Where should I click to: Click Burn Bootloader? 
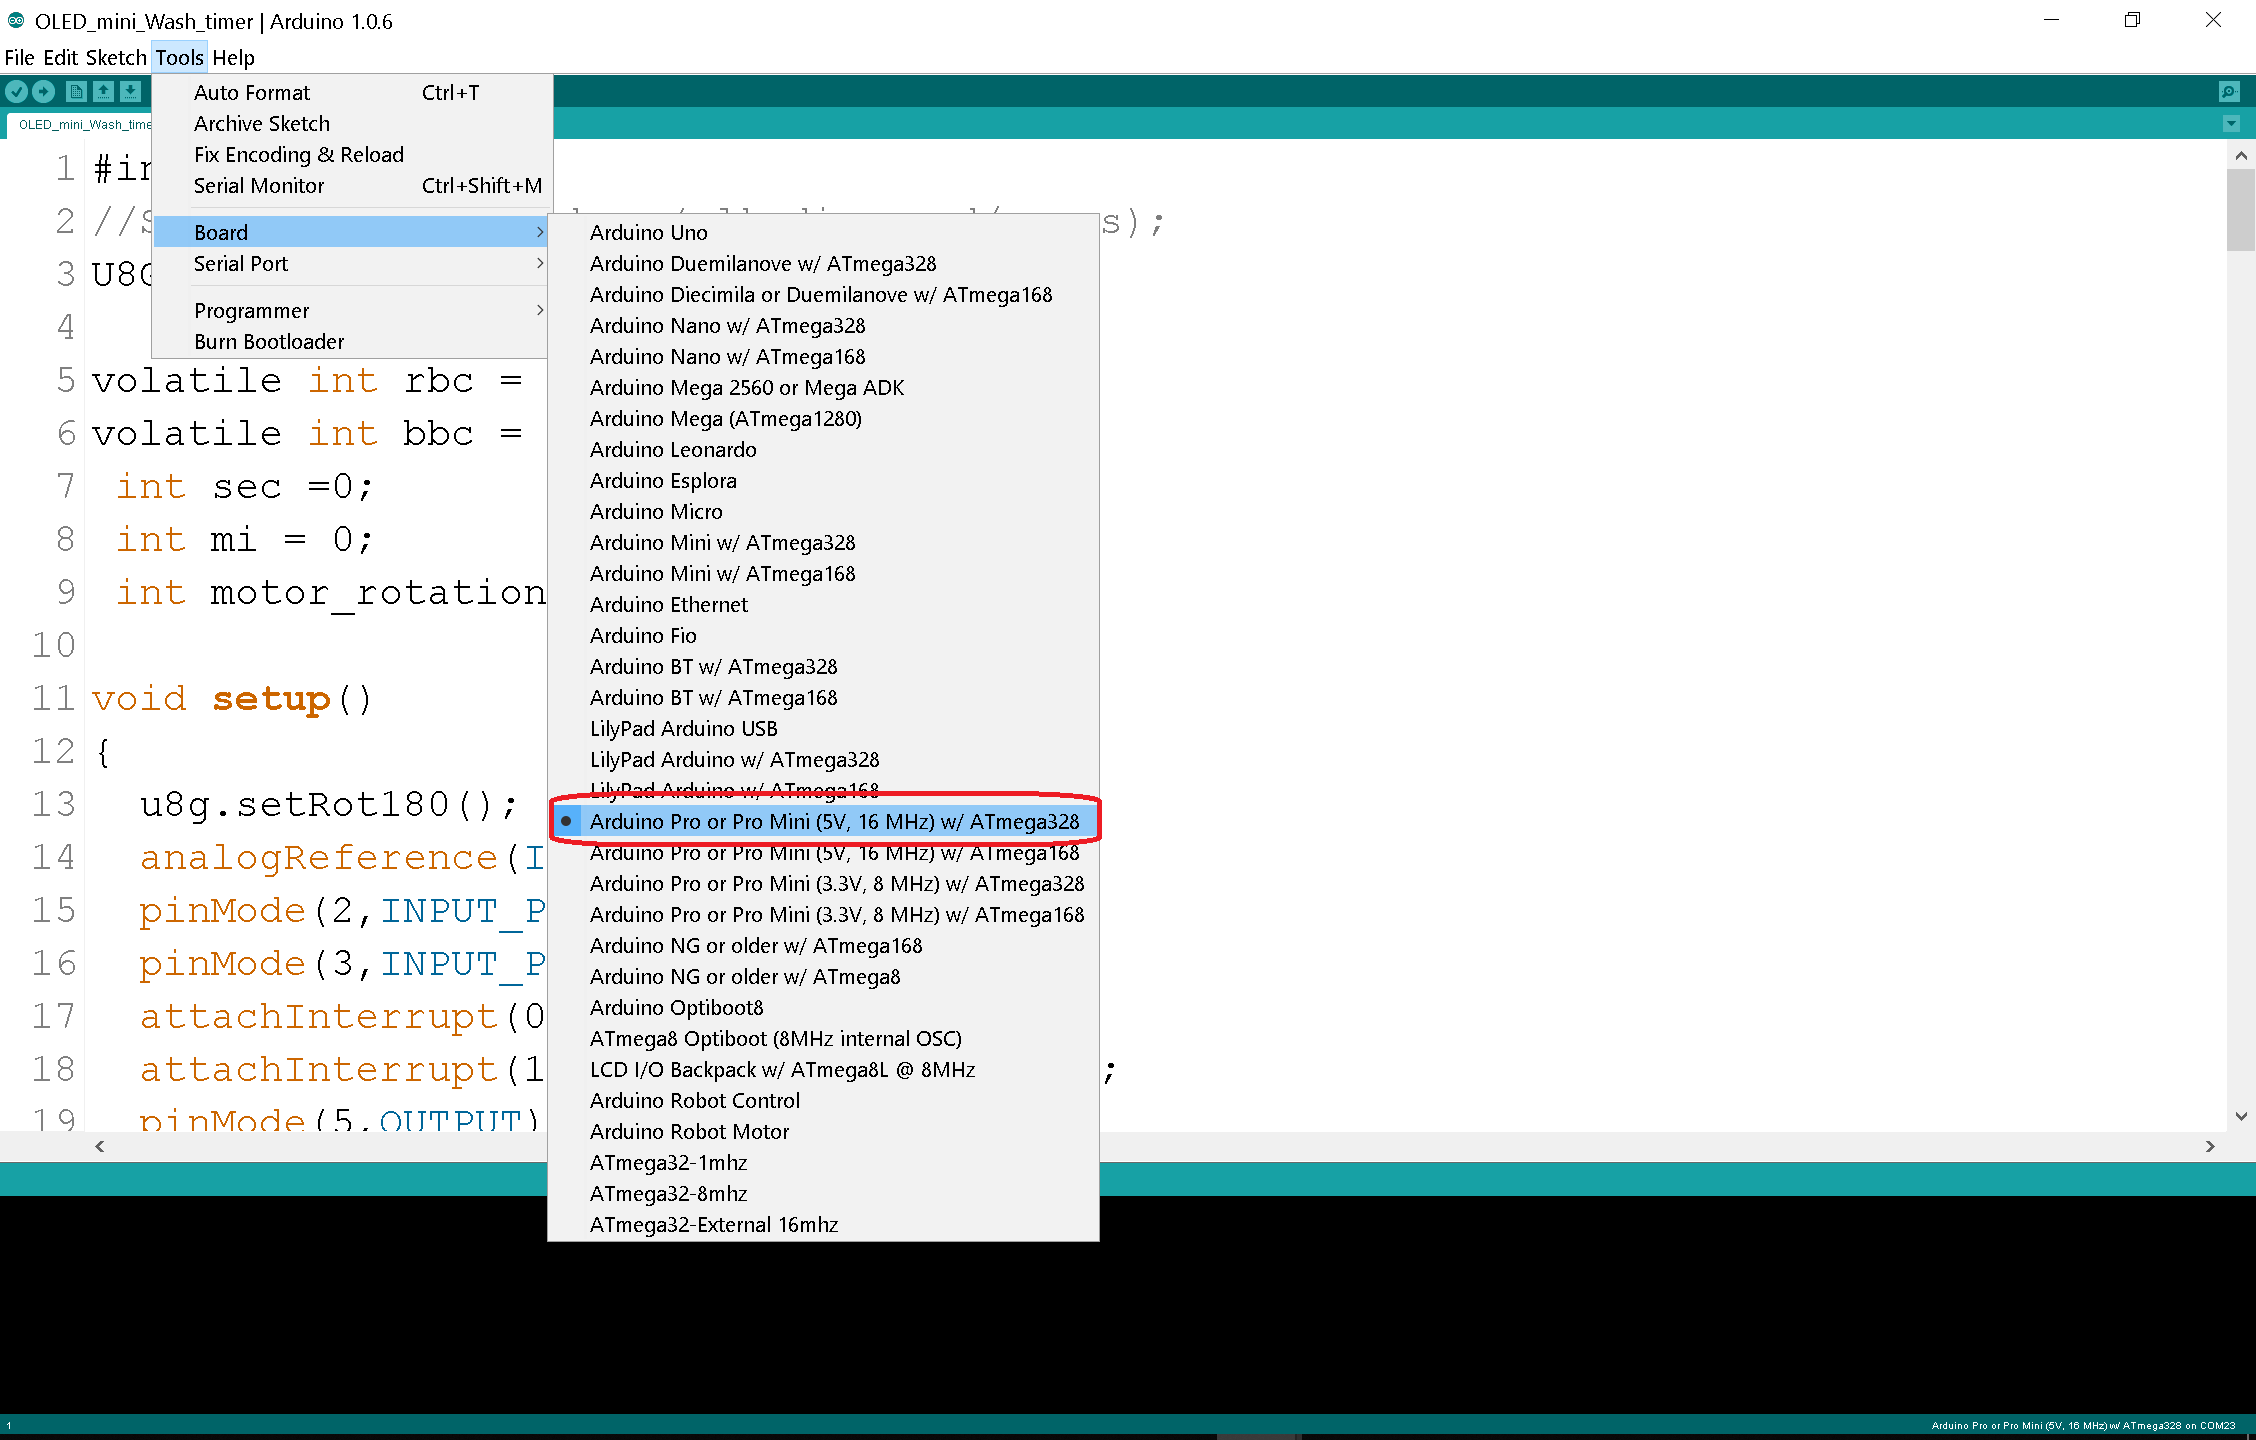point(269,342)
